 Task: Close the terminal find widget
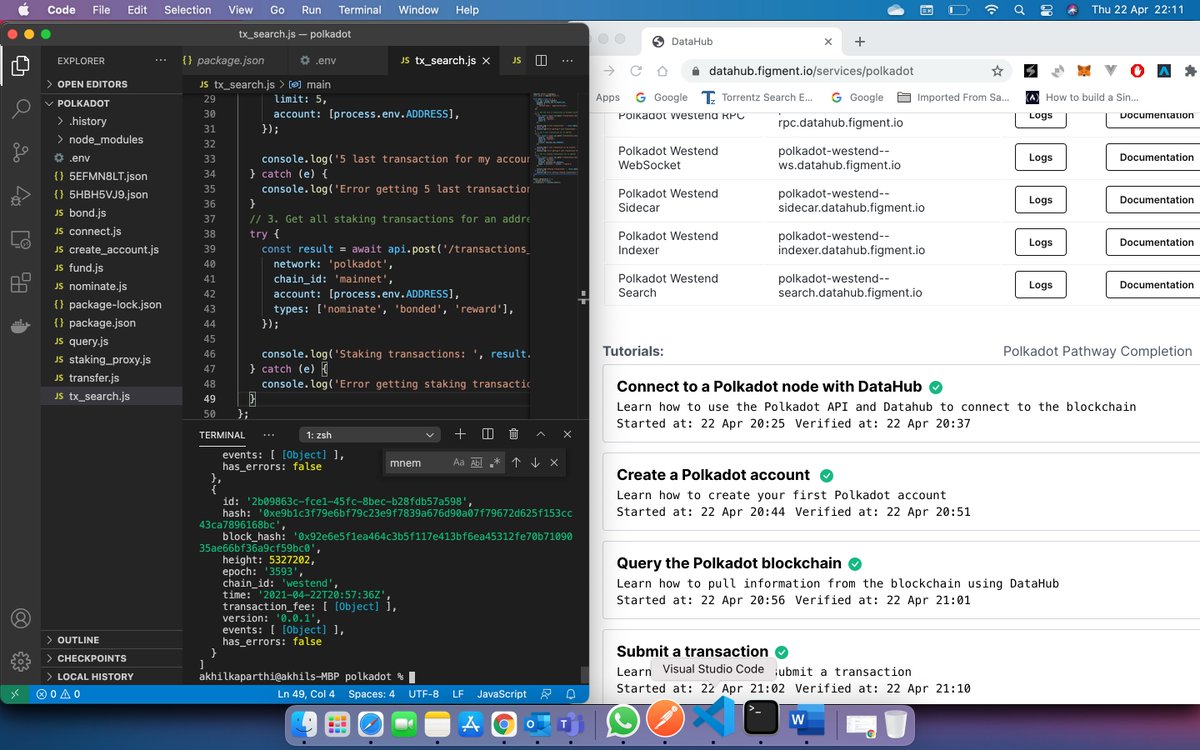click(554, 462)
